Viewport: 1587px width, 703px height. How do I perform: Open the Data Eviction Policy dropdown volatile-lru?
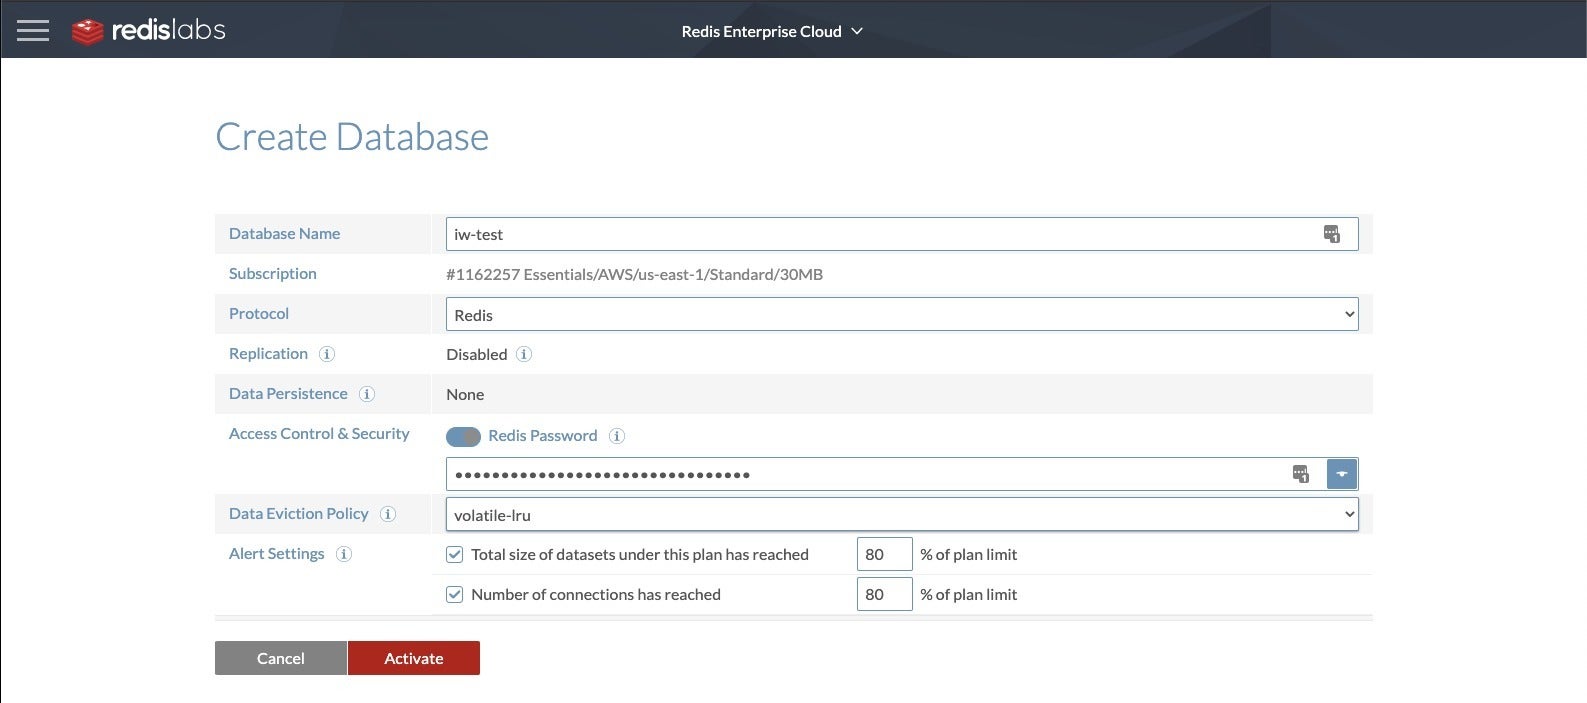point(902,514)
